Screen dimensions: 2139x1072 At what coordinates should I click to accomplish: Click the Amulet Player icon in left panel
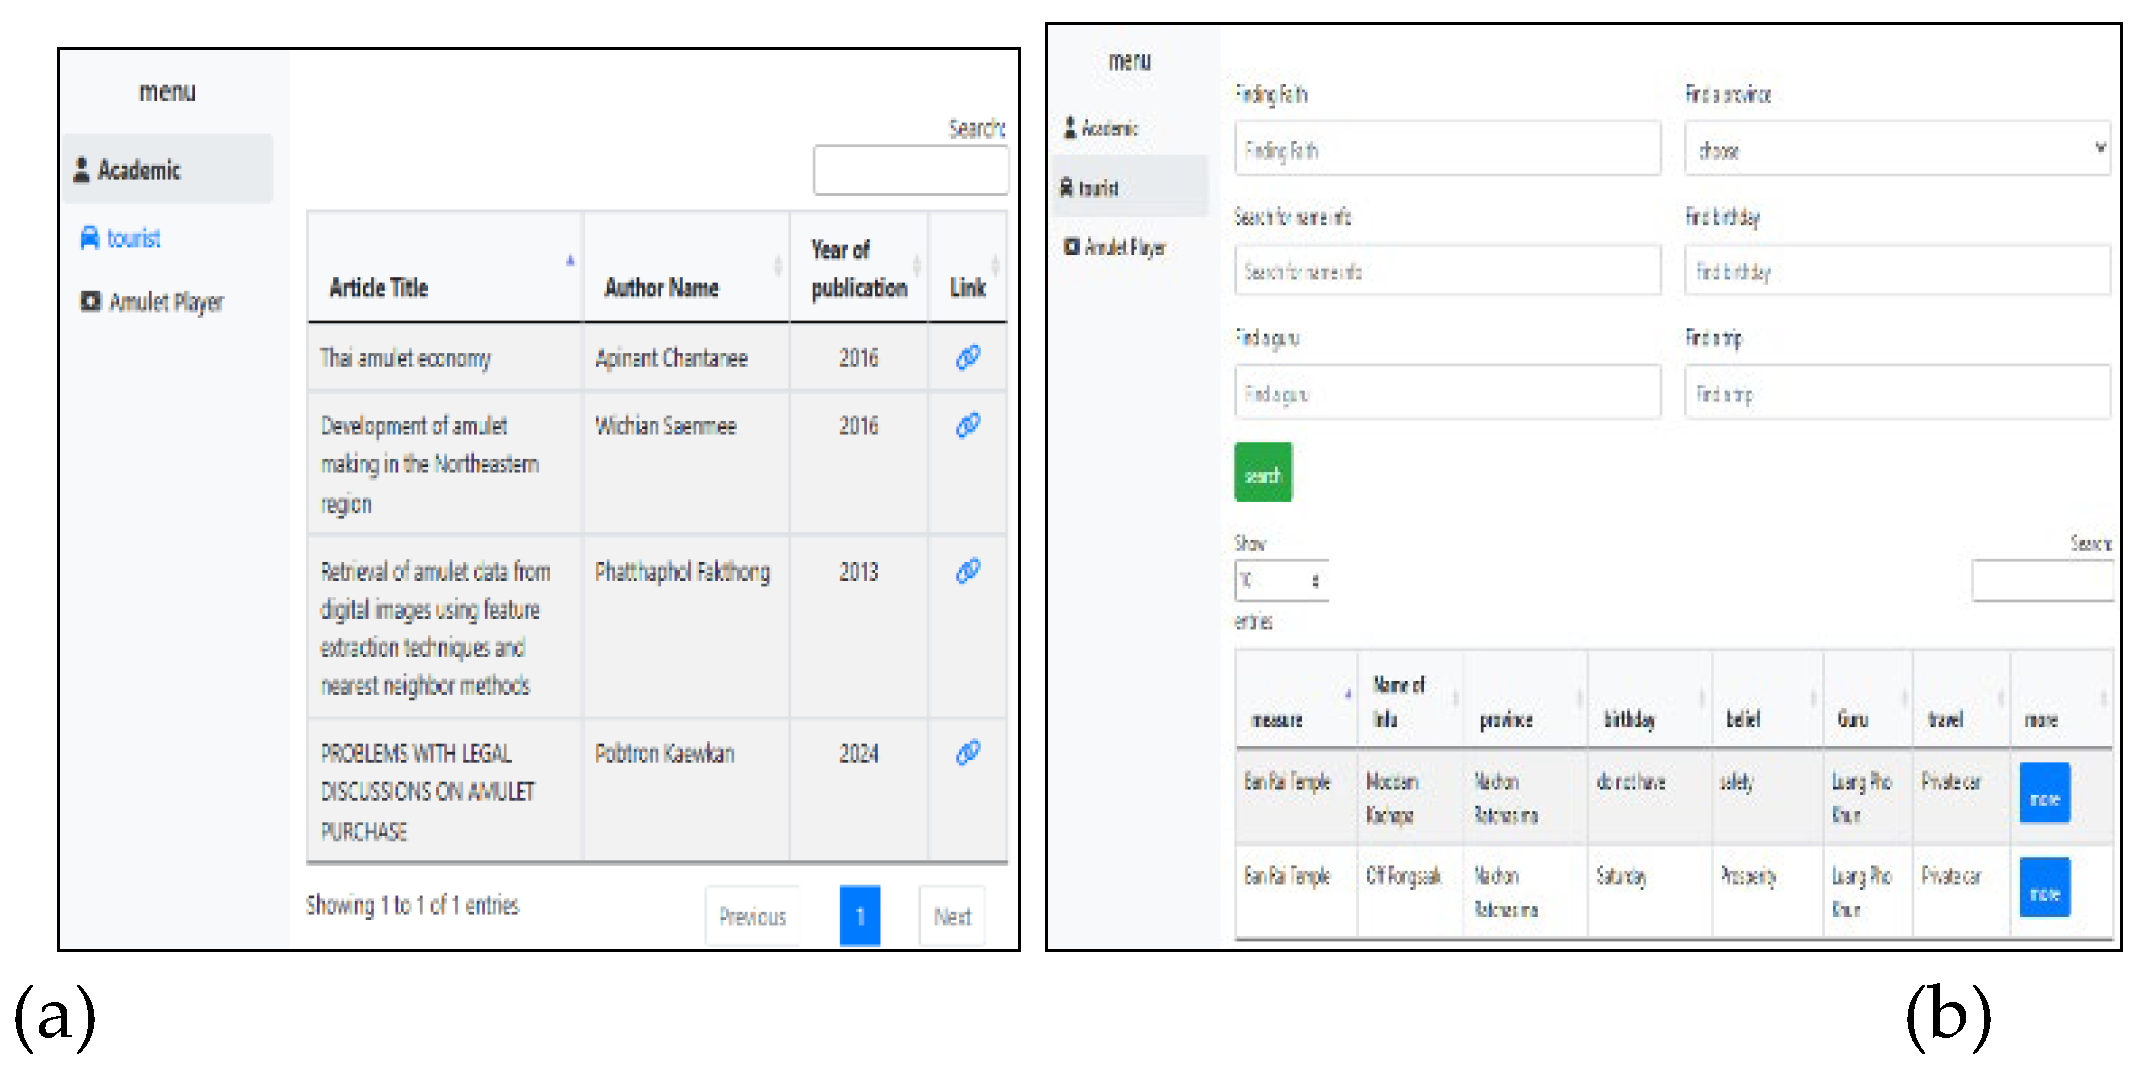90,301
